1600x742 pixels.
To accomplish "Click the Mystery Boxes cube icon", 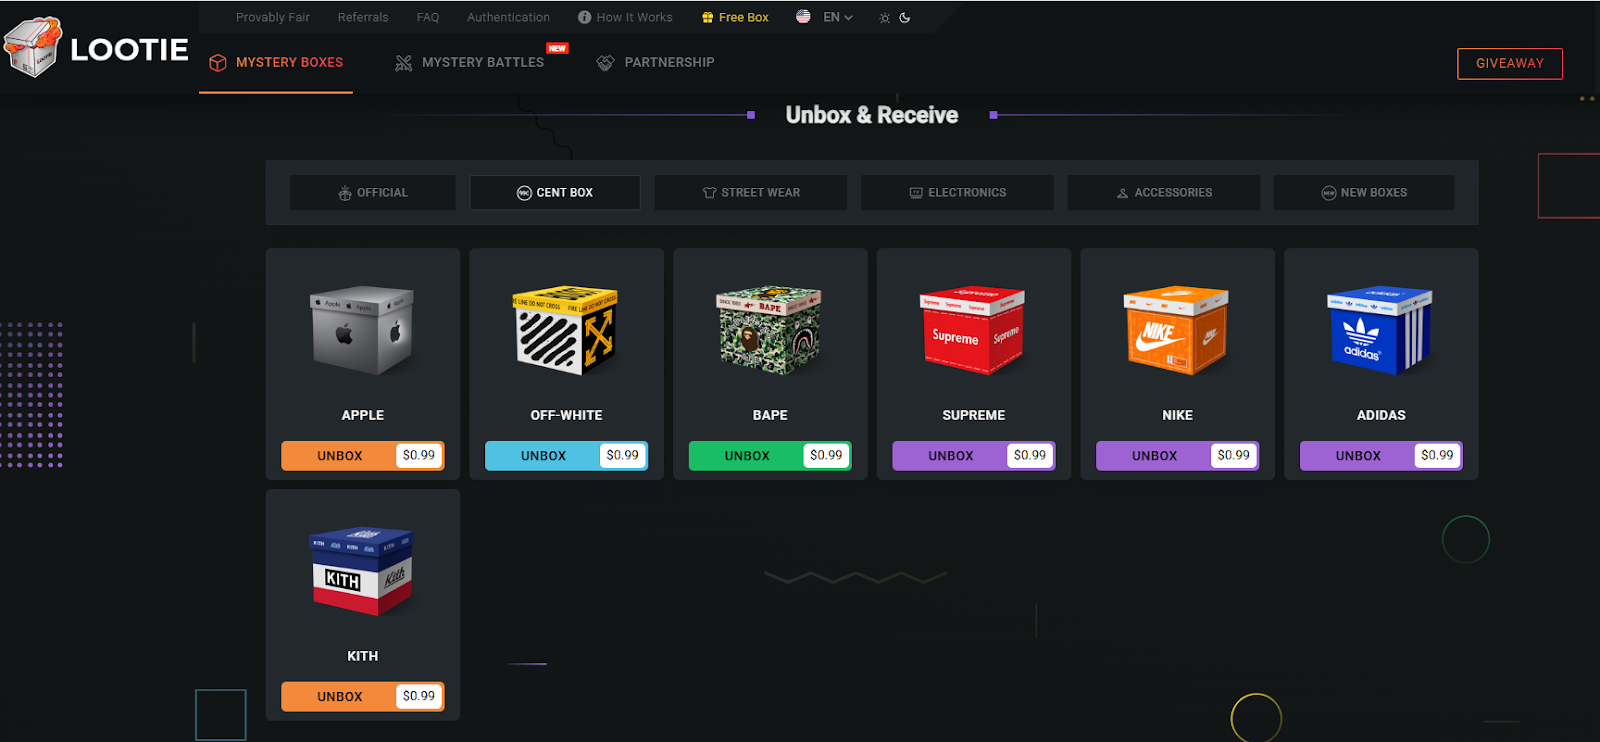I will tap(217, 63).
